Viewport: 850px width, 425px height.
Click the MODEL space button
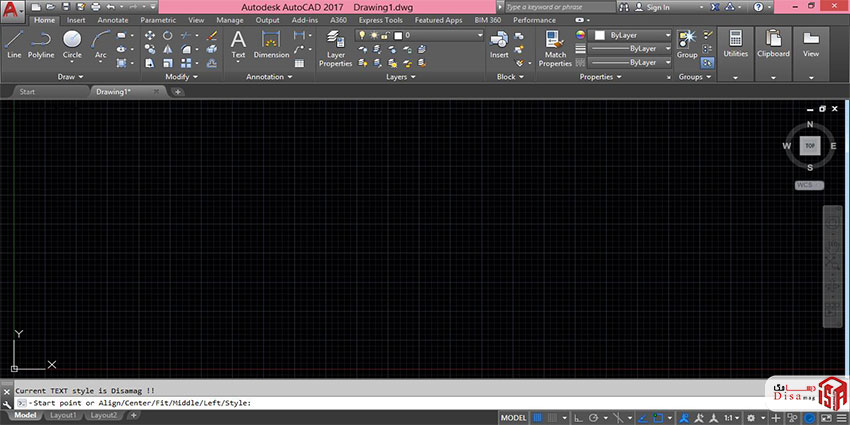[x=513, y=416]
